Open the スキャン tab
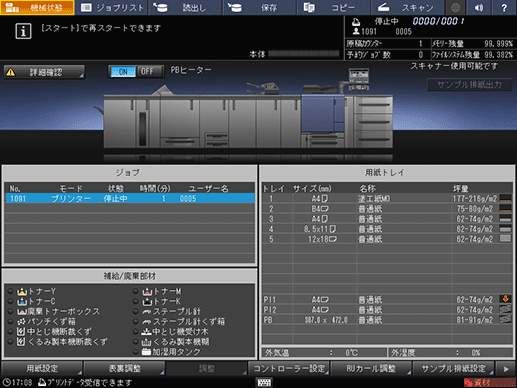Screen dimensions: 517x388 [x=408, y=7]
